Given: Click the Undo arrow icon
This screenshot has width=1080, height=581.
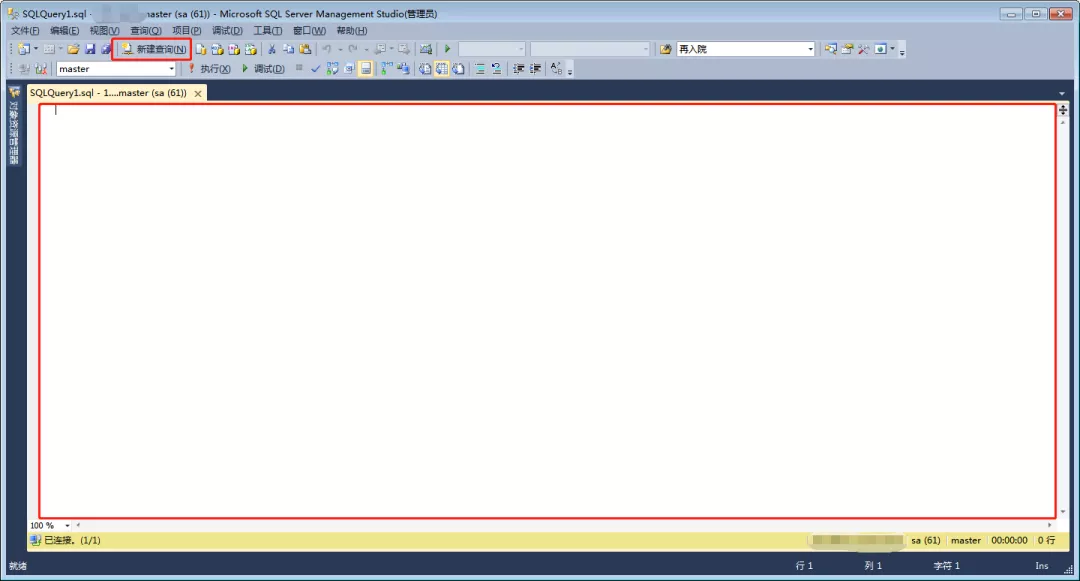Looking at the screenshot, I should tap(326, 49).
